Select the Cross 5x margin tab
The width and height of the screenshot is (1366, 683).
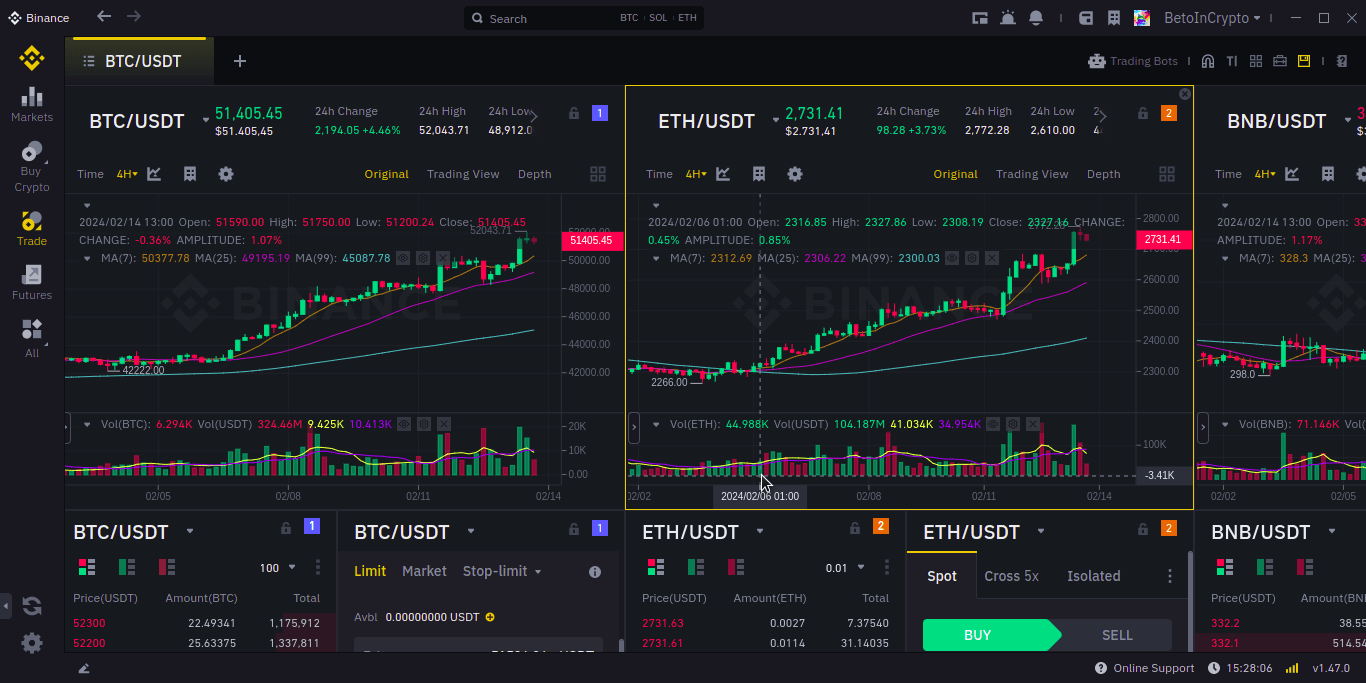(x=1011, y=576)
